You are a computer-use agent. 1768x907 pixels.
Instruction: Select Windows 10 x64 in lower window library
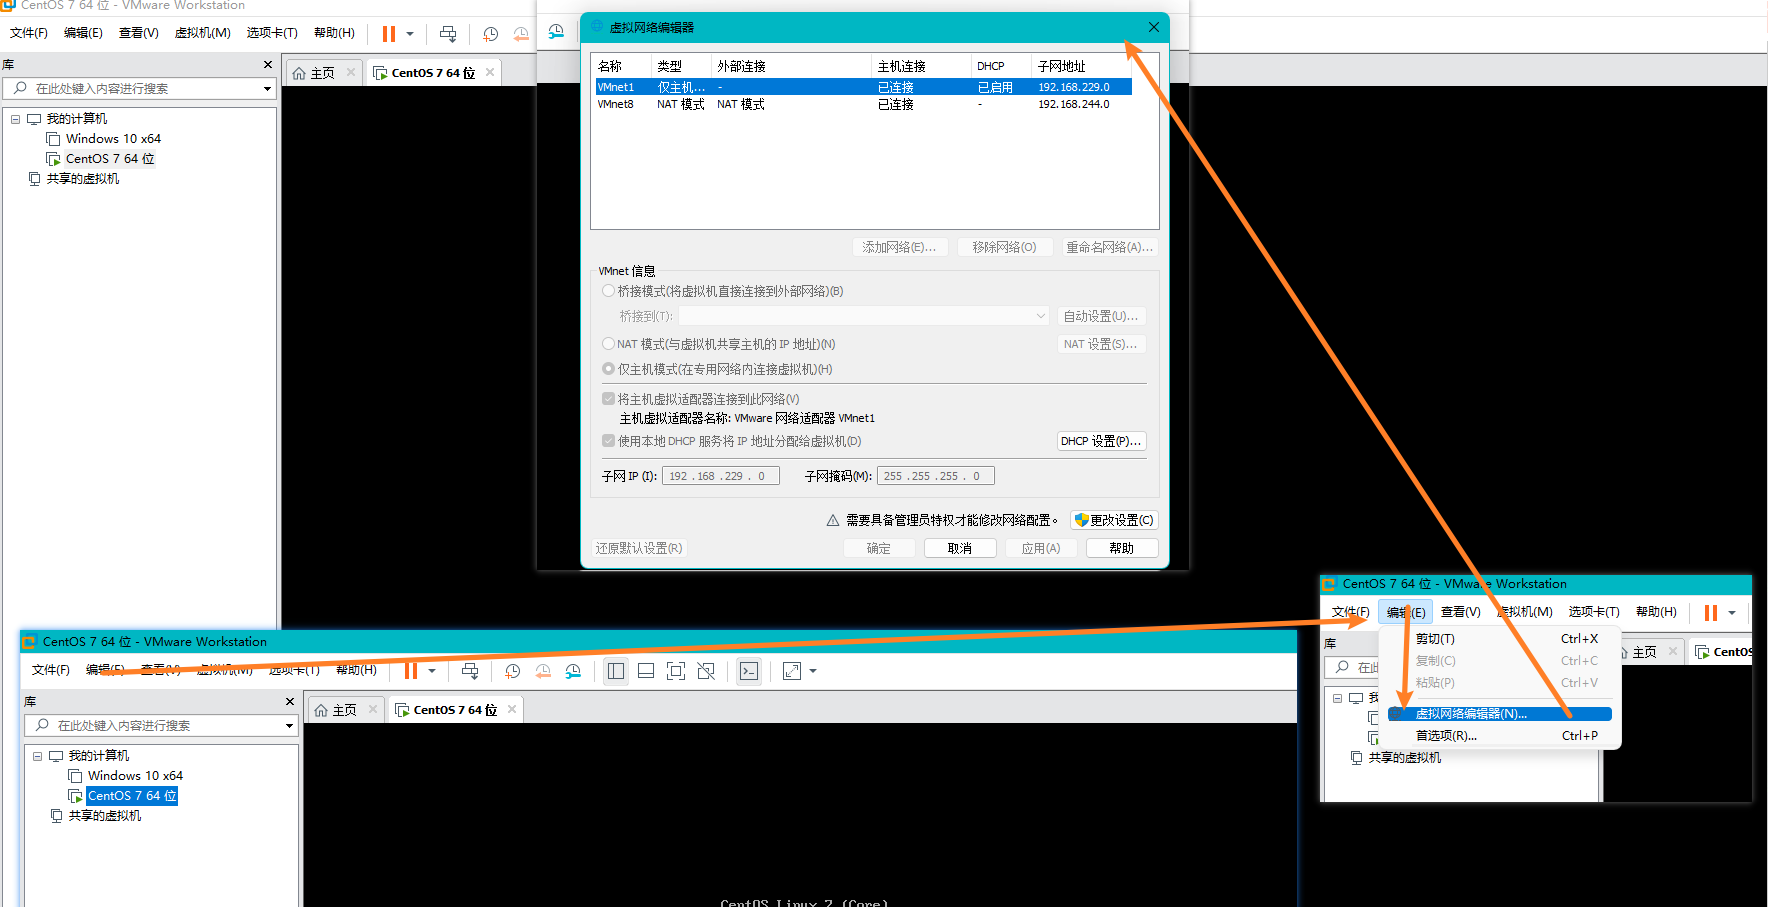135,776
